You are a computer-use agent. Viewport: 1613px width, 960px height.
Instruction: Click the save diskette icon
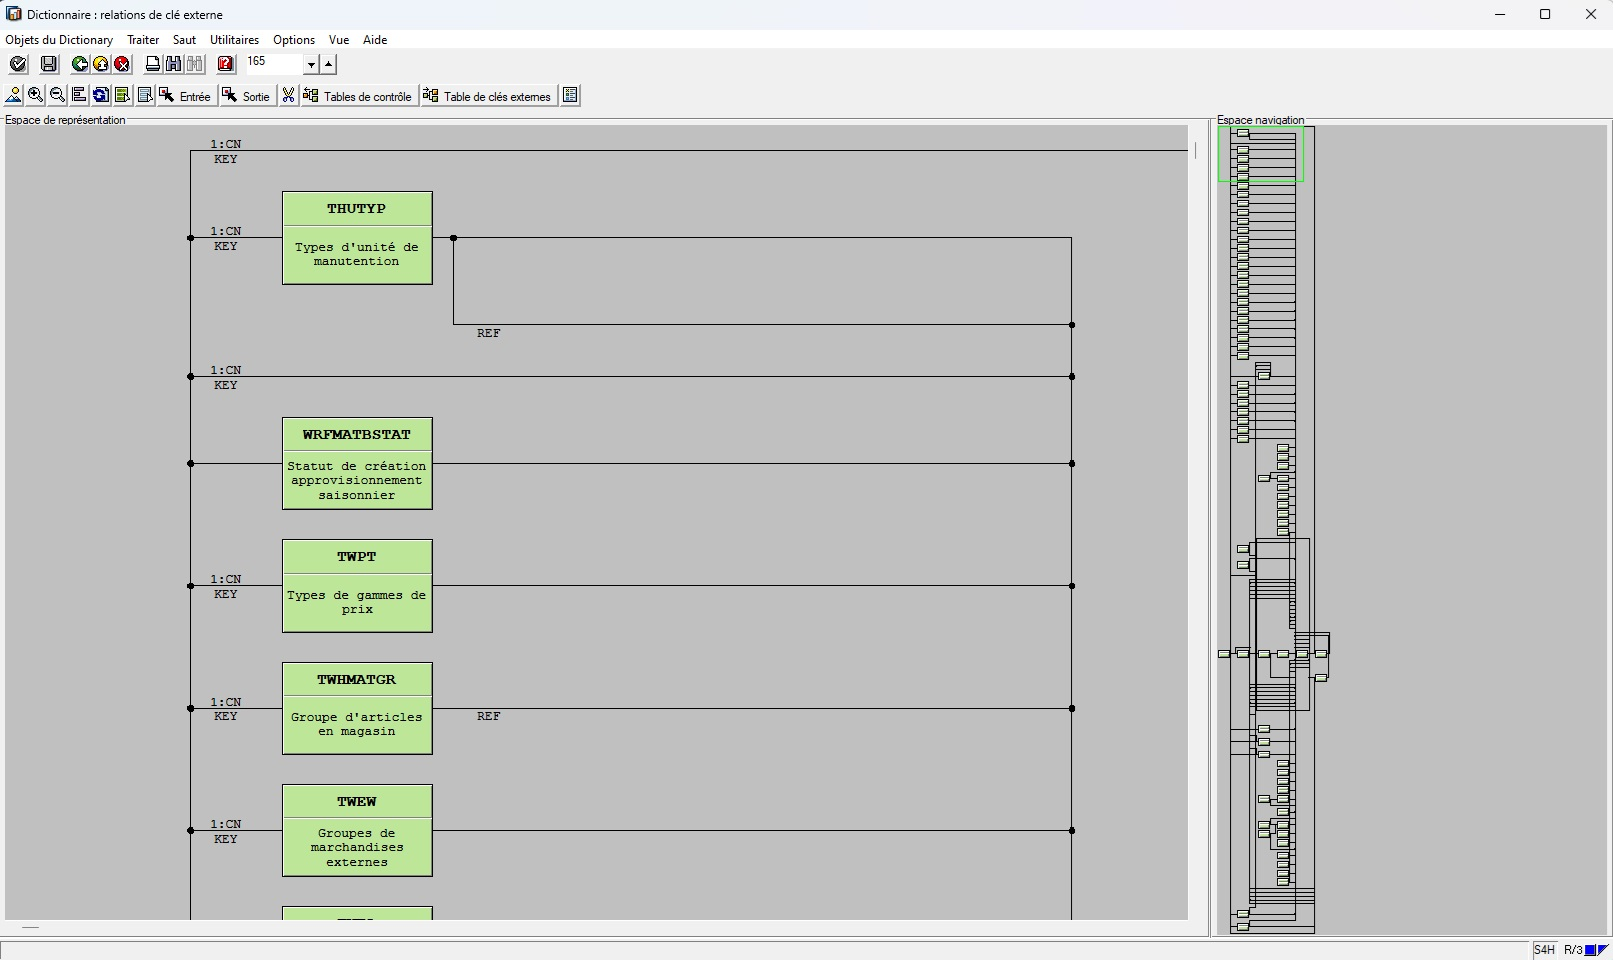point(49,64)
